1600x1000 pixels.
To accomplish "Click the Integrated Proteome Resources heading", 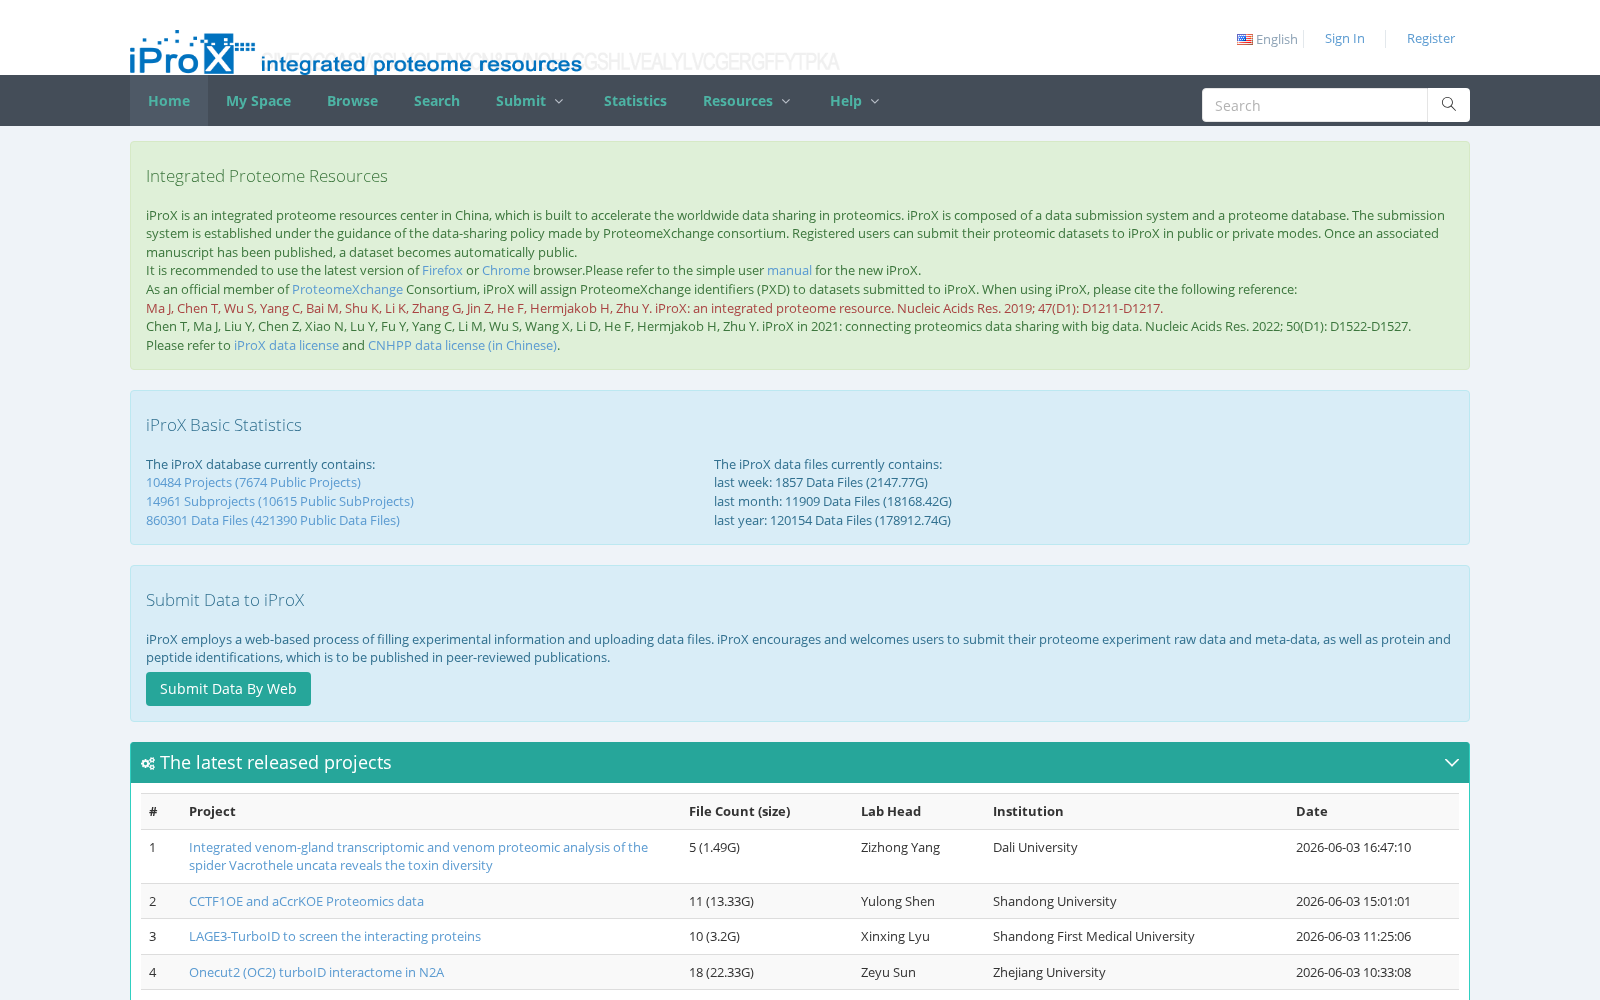I will coord(267,176).
